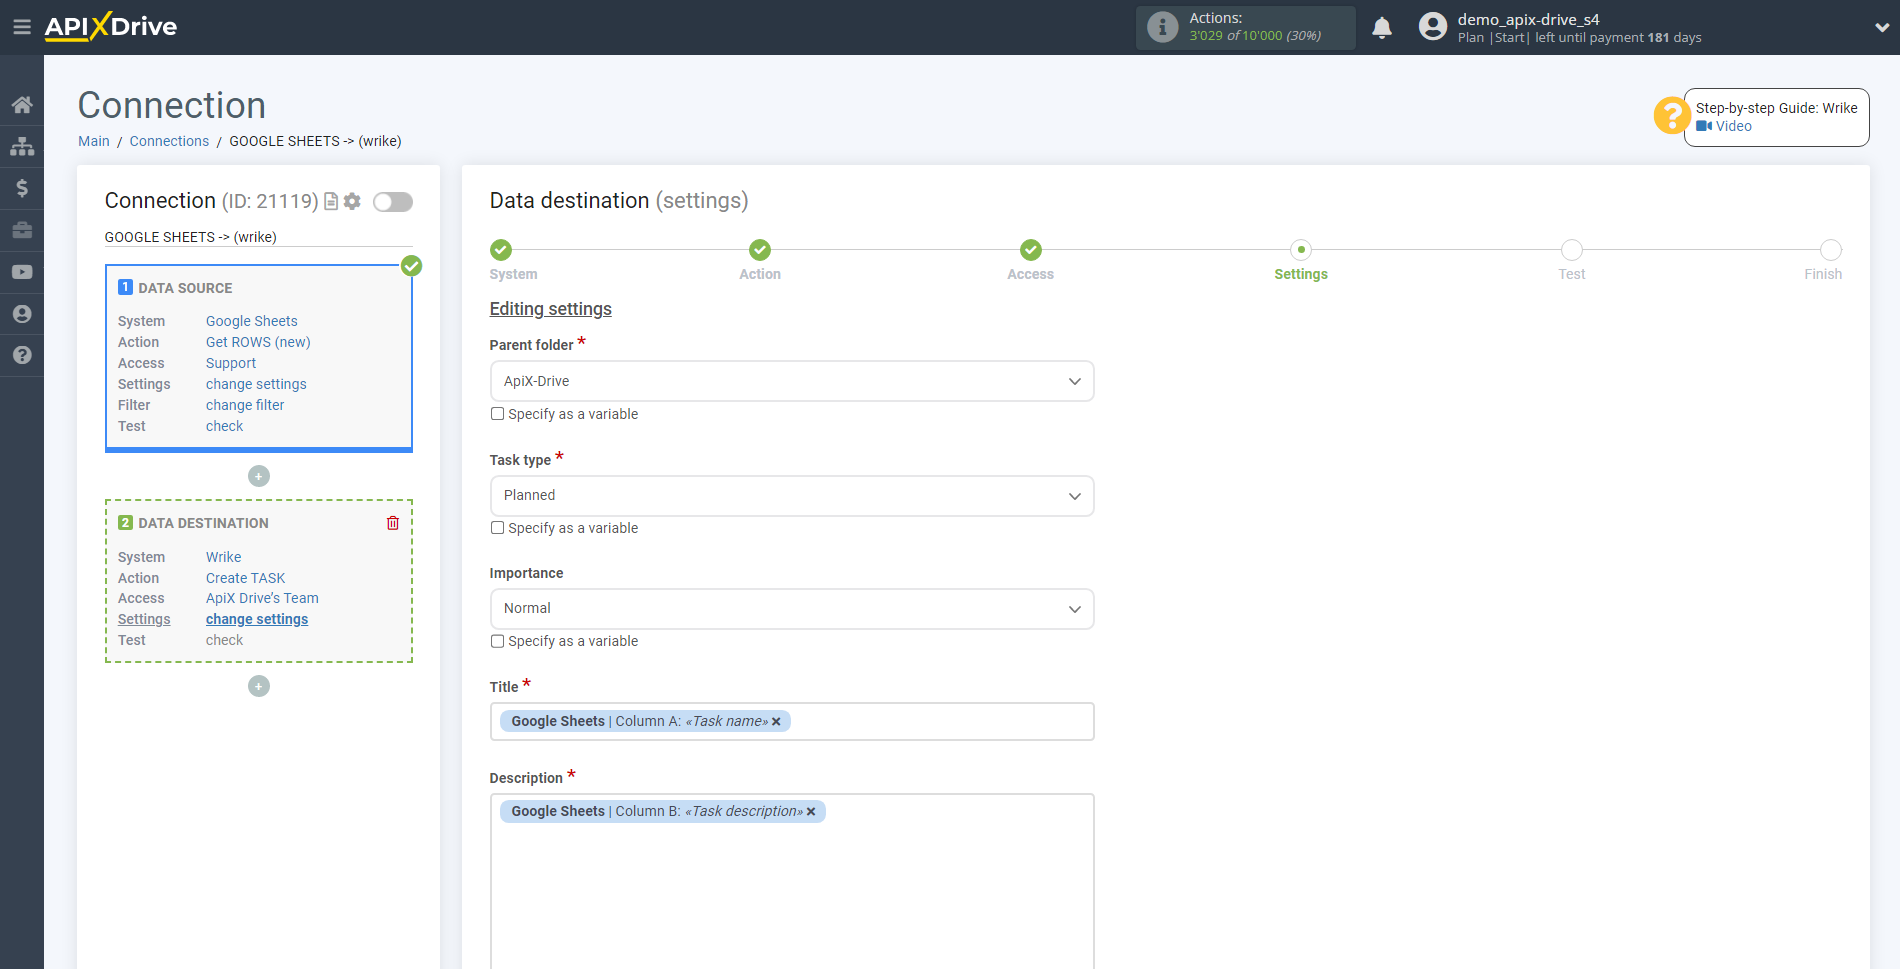
Task: Open the Home sidebar icon
Action: [x=22, y=104]
